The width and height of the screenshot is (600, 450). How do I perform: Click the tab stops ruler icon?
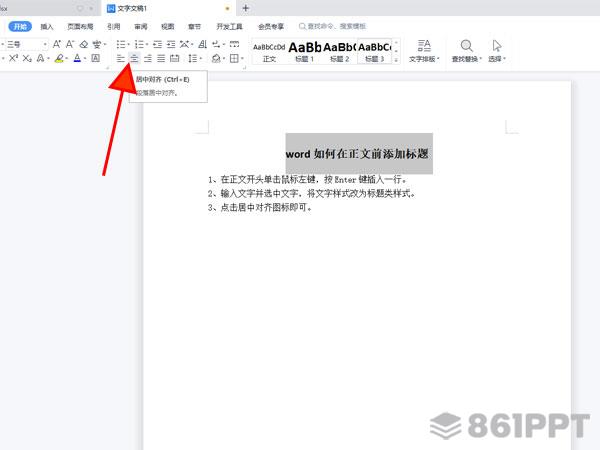(x=235, y=44)
